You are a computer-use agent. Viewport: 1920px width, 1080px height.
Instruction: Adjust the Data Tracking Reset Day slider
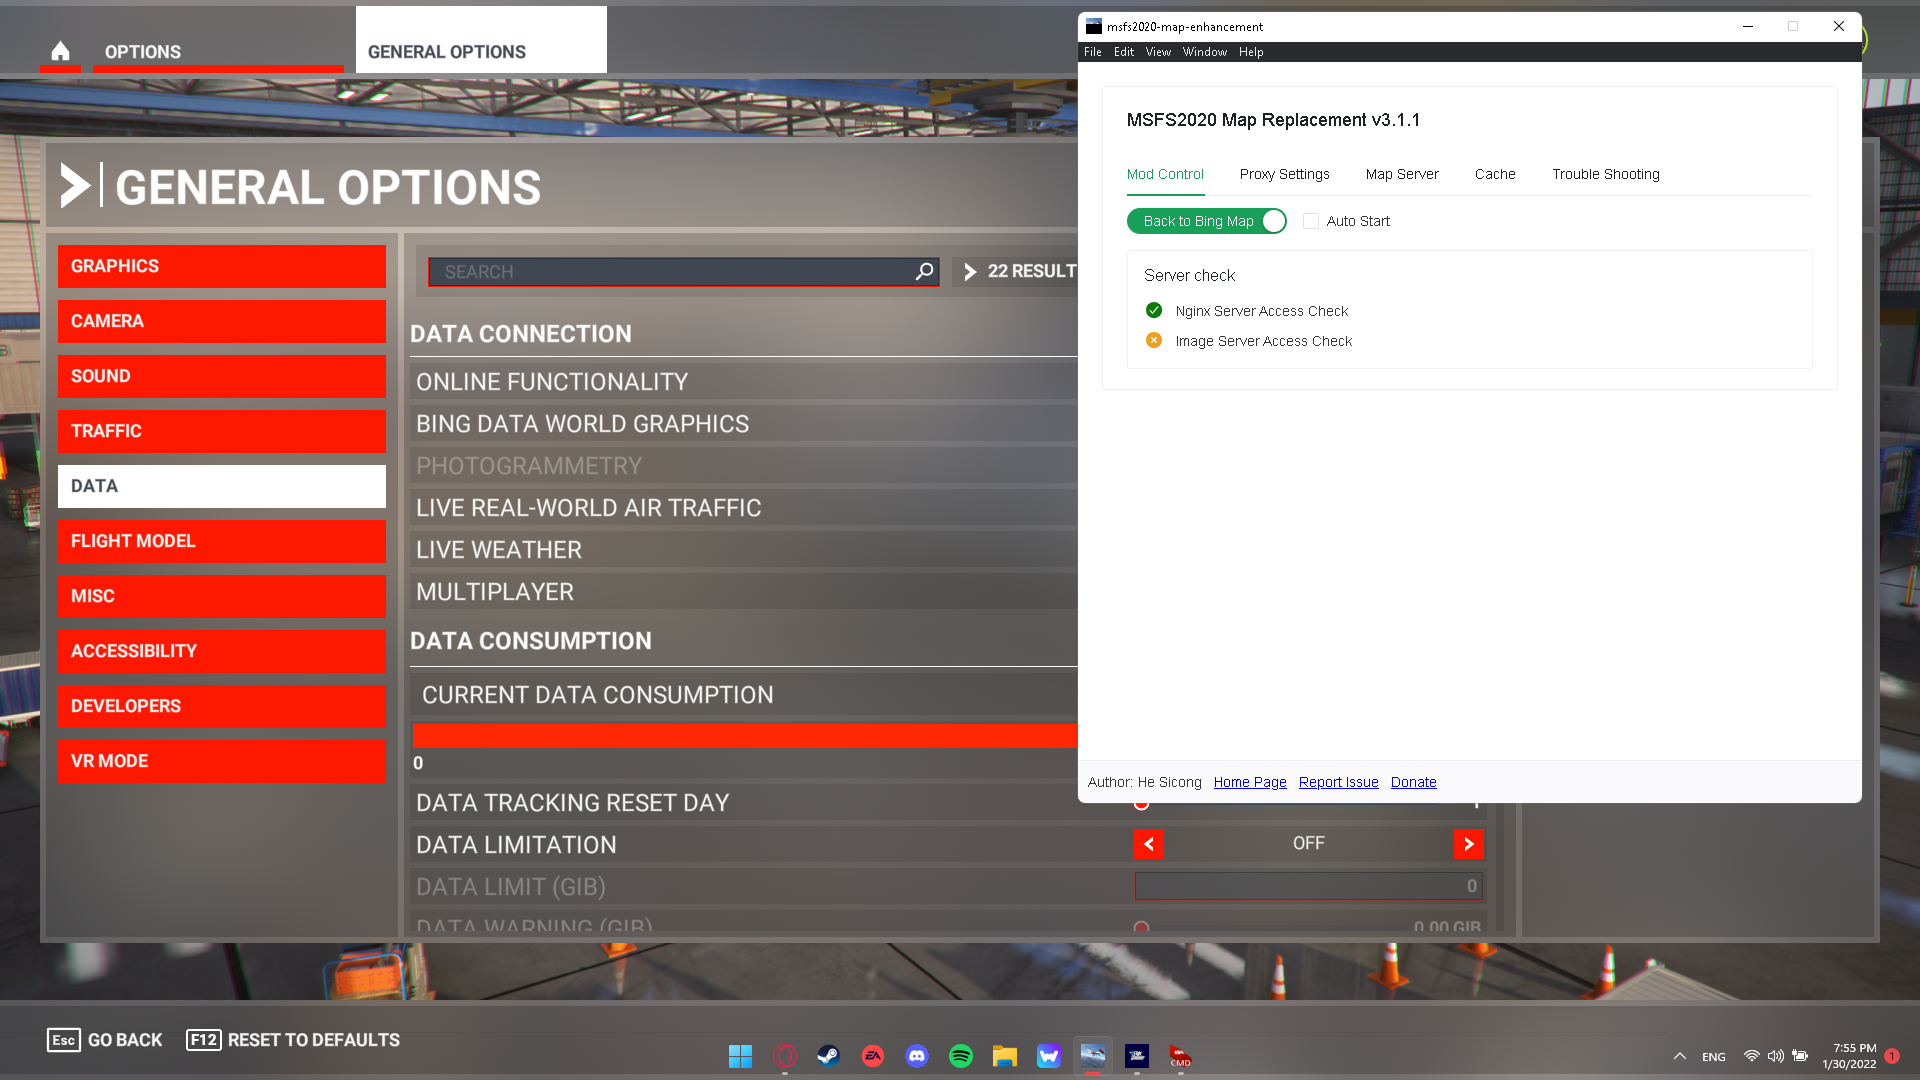(x=1141, y=803)
